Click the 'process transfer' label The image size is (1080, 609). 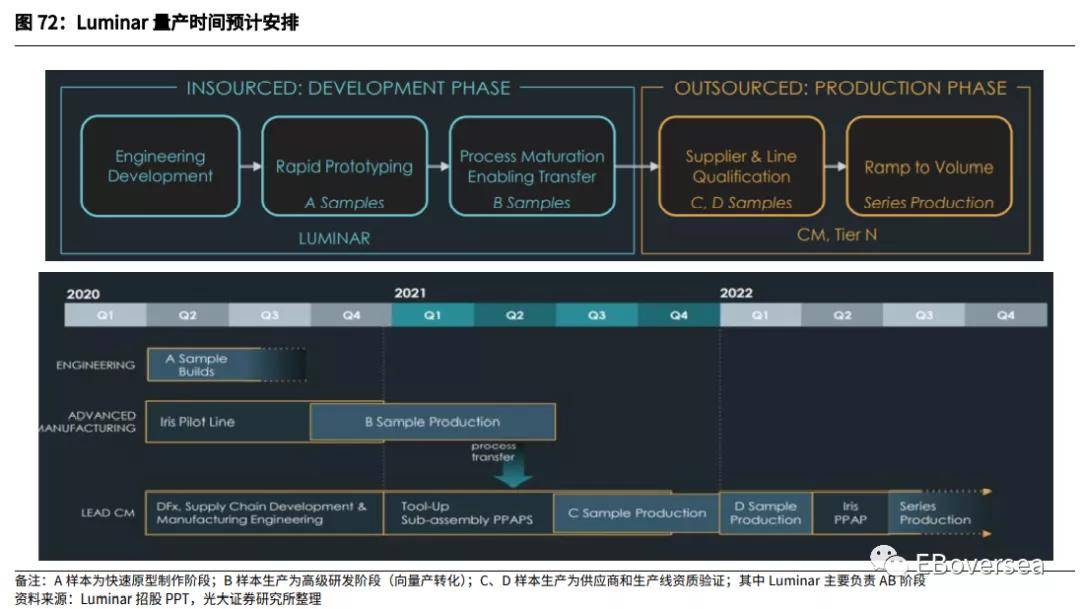pyautogui.click(x=493, y=451)
